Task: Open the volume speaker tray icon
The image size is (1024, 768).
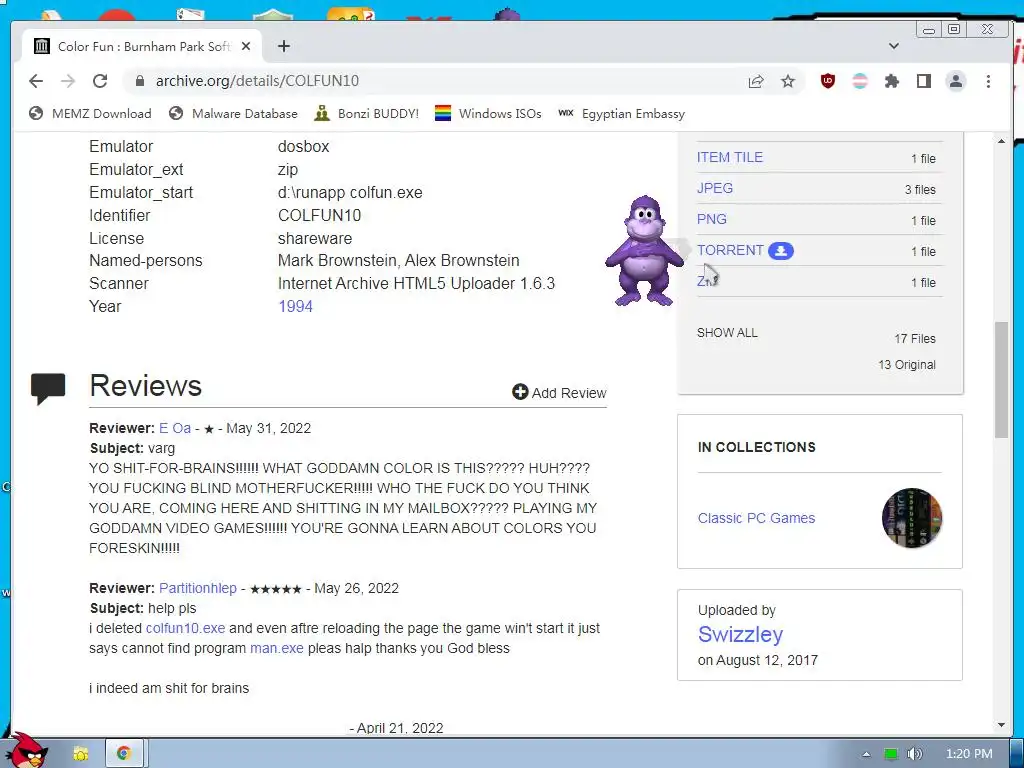Action: coord(915,754)
